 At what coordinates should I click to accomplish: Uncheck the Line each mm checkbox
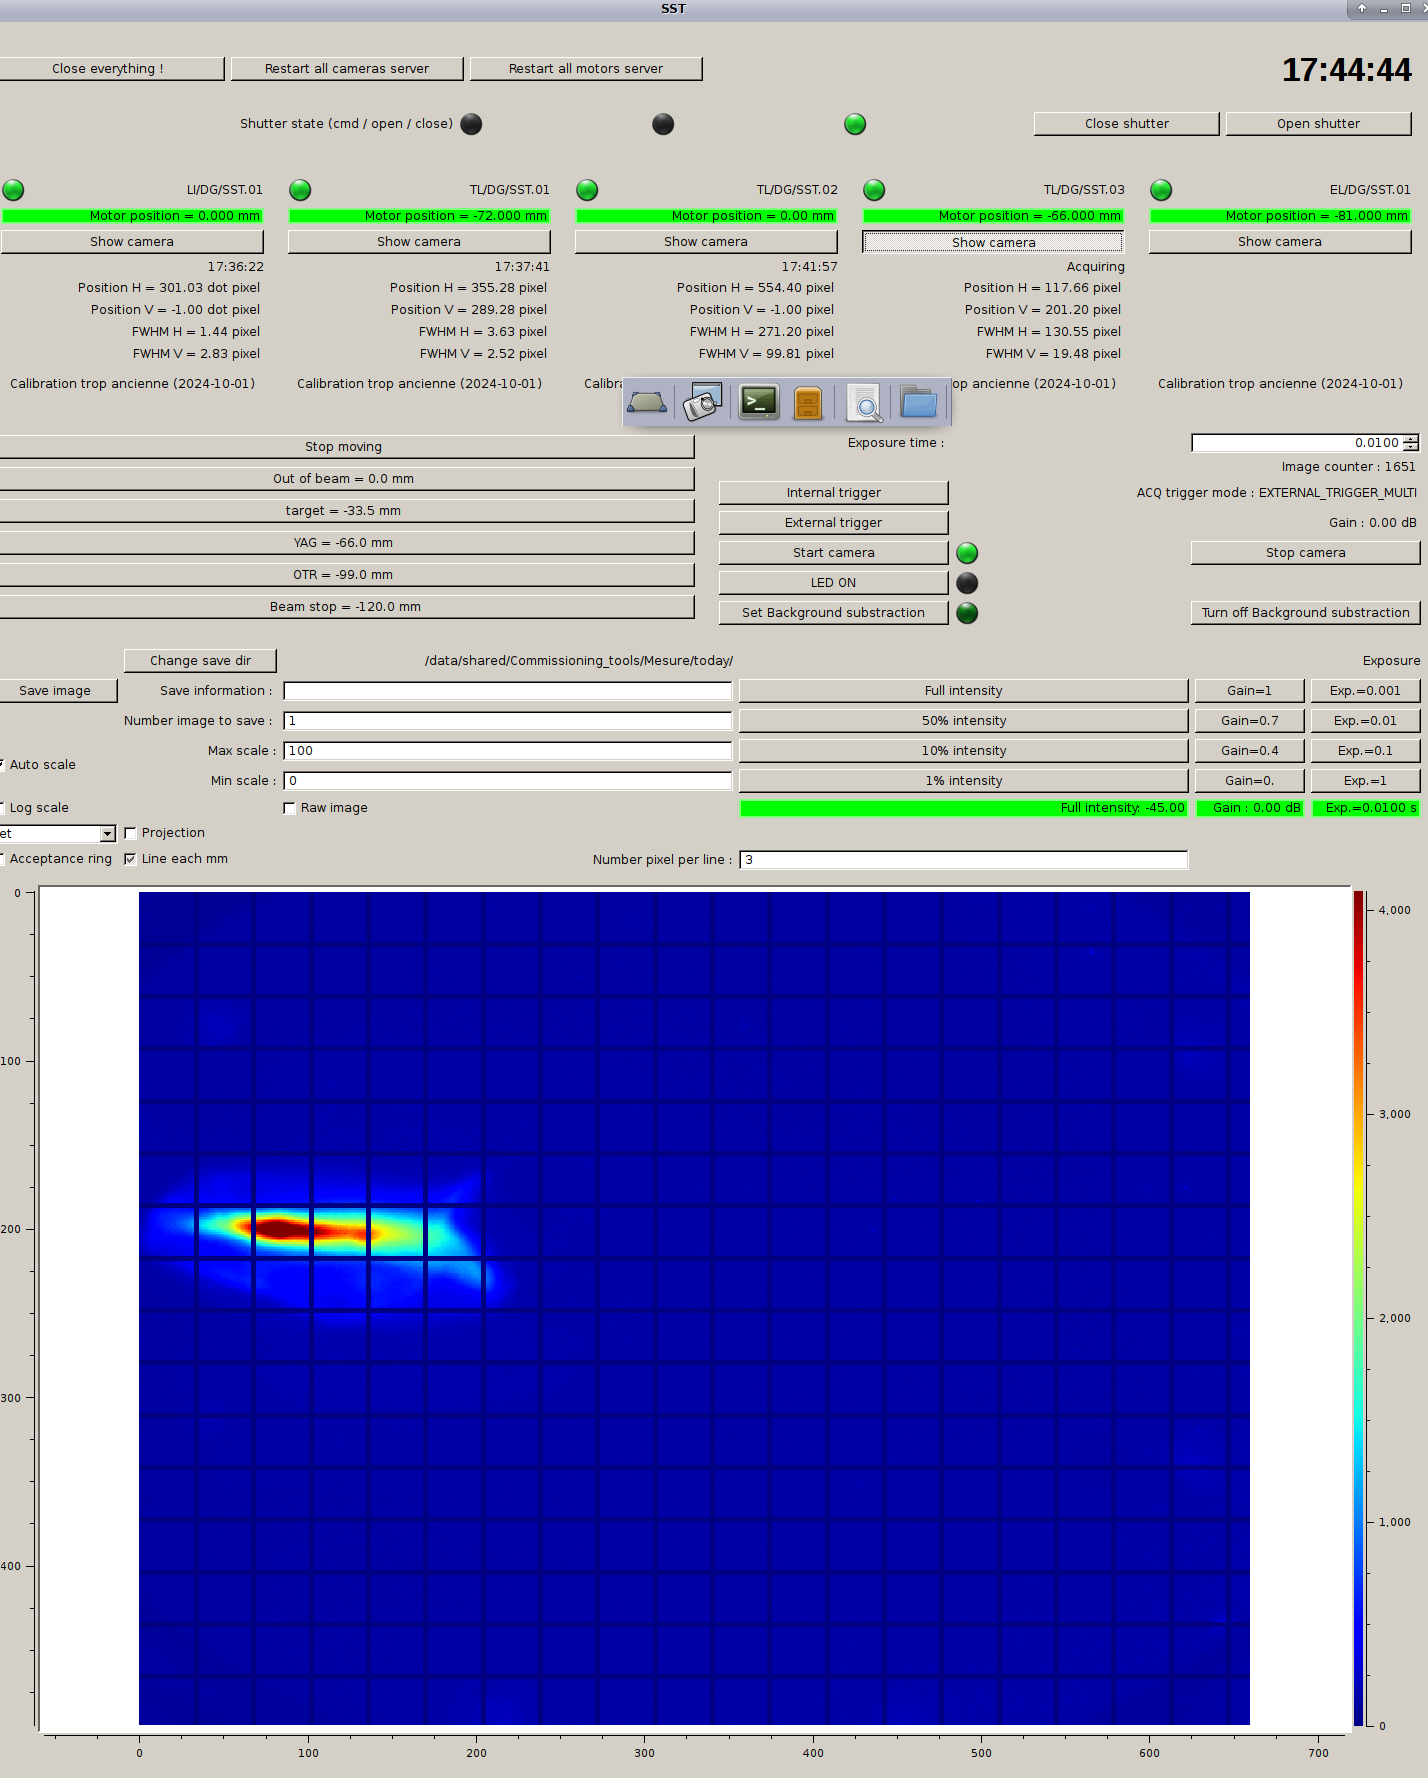[x=131, y=859]
